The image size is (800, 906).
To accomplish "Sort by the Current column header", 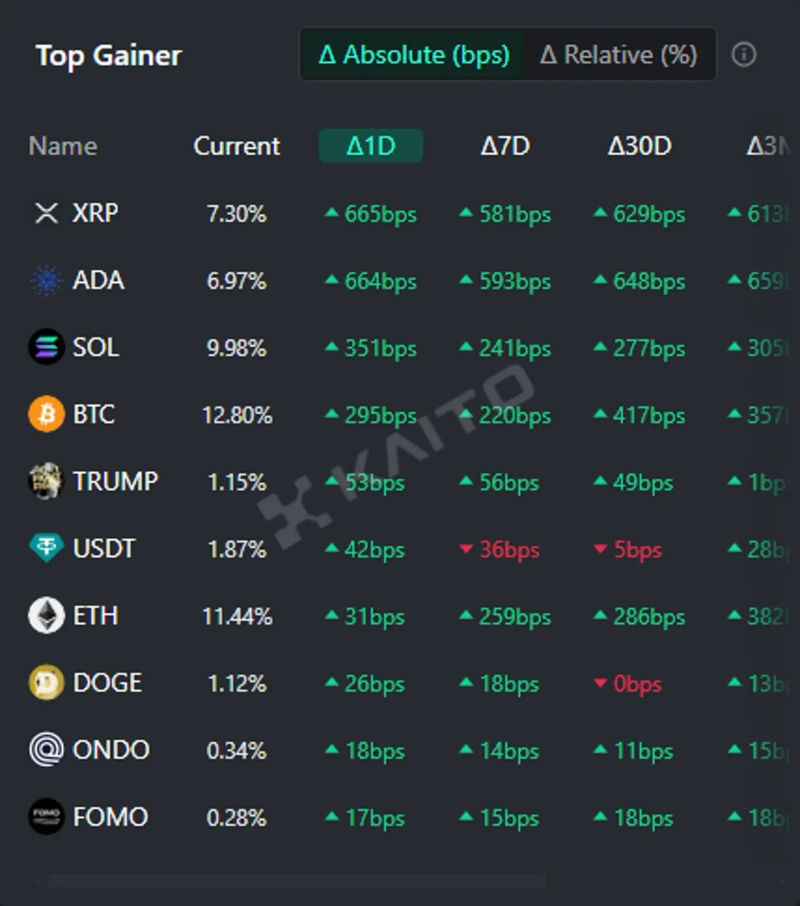I will coord(237,146).
